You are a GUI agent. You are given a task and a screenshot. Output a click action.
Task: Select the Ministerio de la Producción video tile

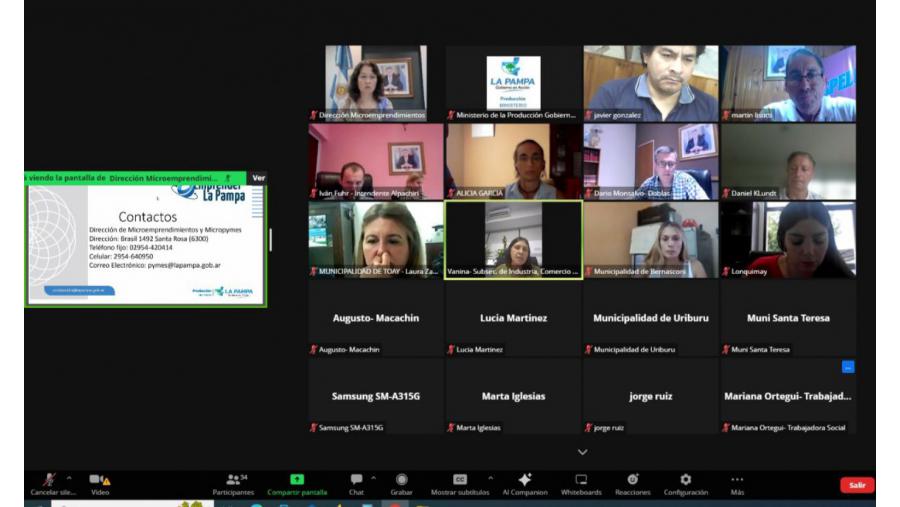click(513, 83)
